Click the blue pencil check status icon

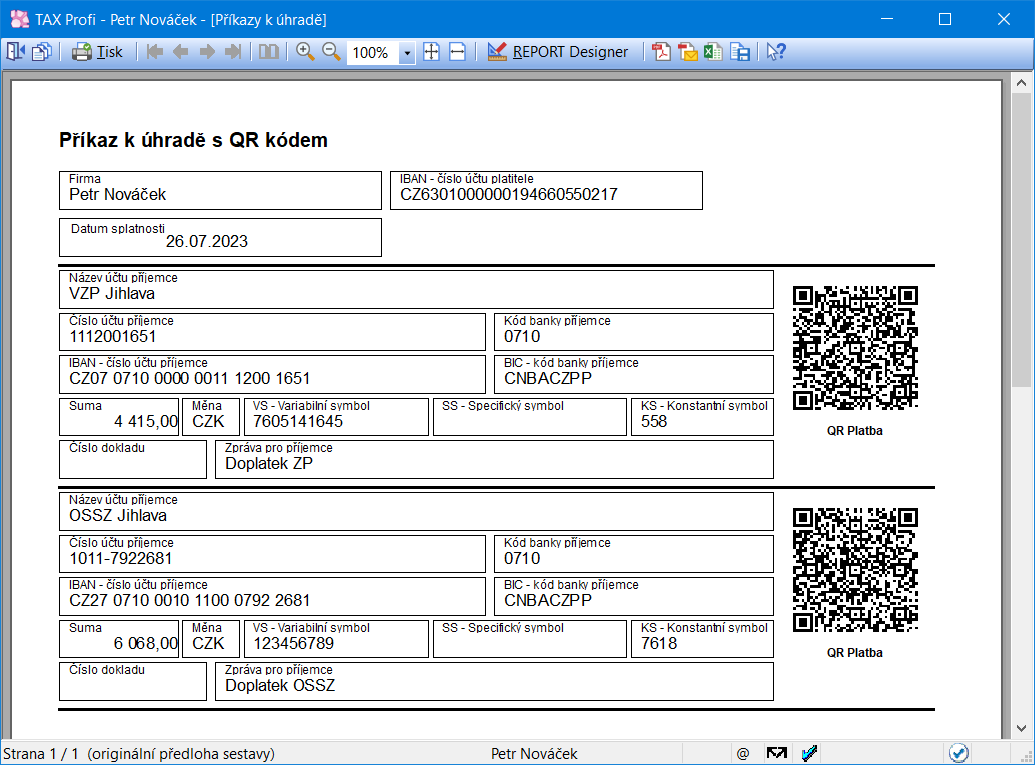click(809, 753)
